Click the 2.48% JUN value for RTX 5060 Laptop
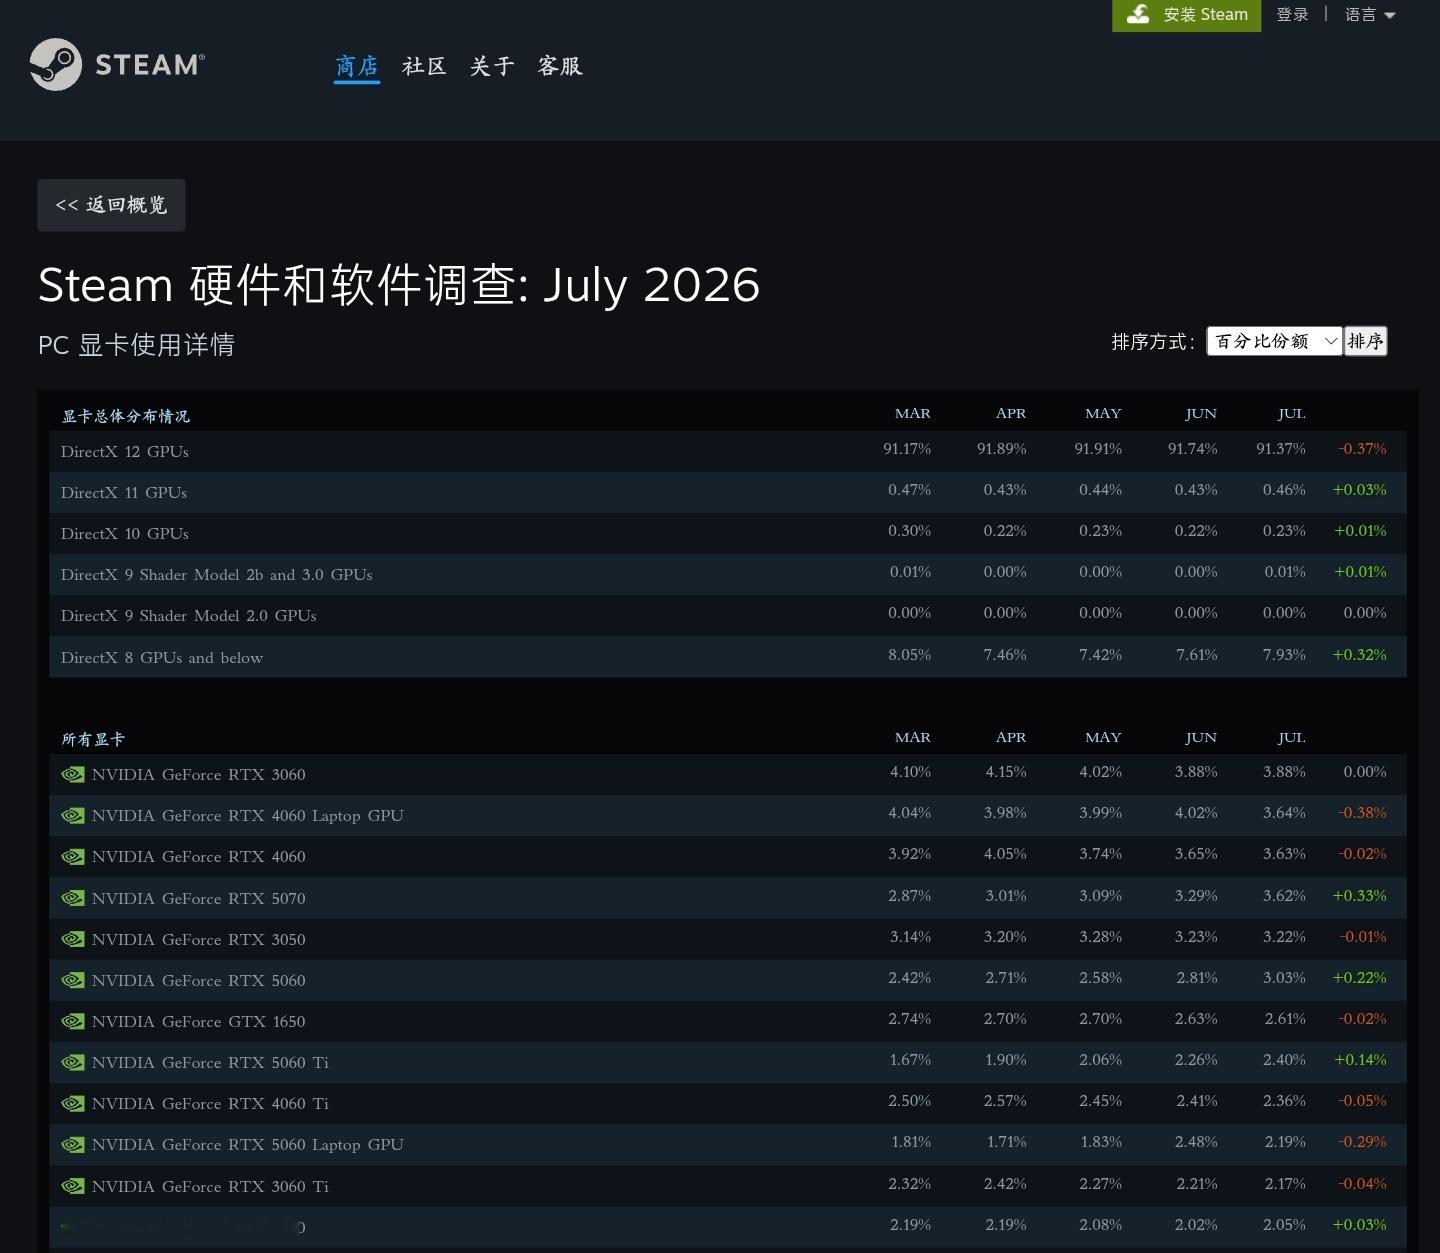The width and height of the screenshot is (1440, 1253). pos(1196,1142)
